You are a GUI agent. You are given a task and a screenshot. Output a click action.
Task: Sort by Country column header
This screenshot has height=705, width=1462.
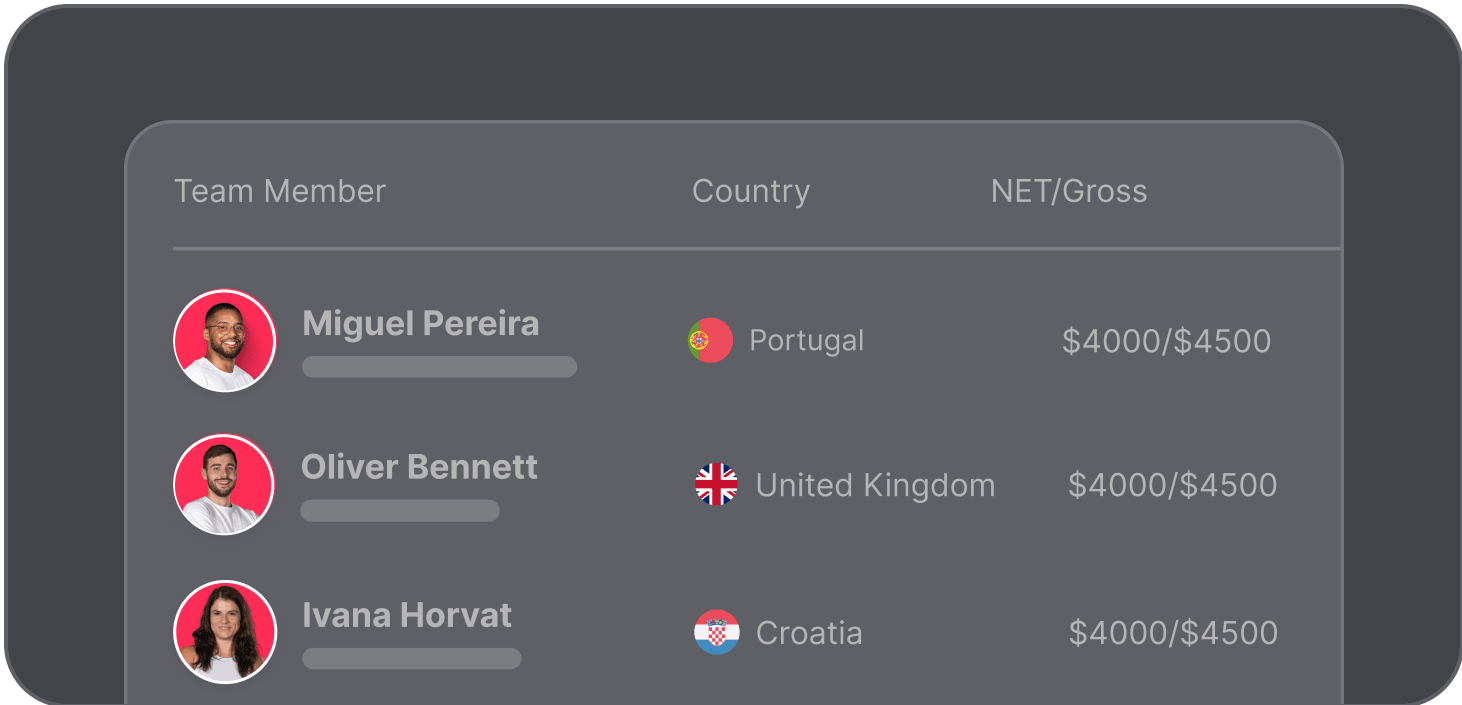750,191
